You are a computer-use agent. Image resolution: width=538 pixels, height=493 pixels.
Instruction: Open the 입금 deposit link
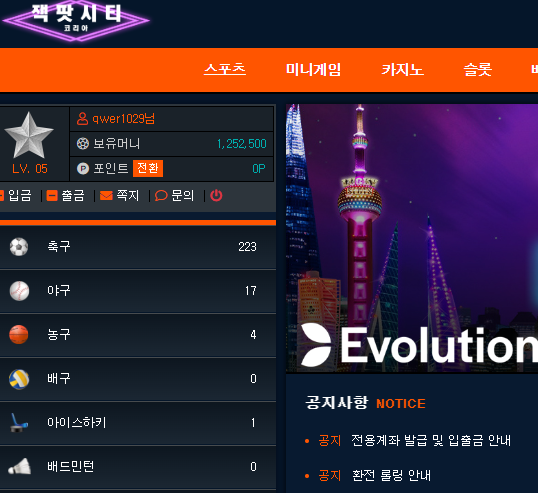pyautogui.click(x=16, y=196)
